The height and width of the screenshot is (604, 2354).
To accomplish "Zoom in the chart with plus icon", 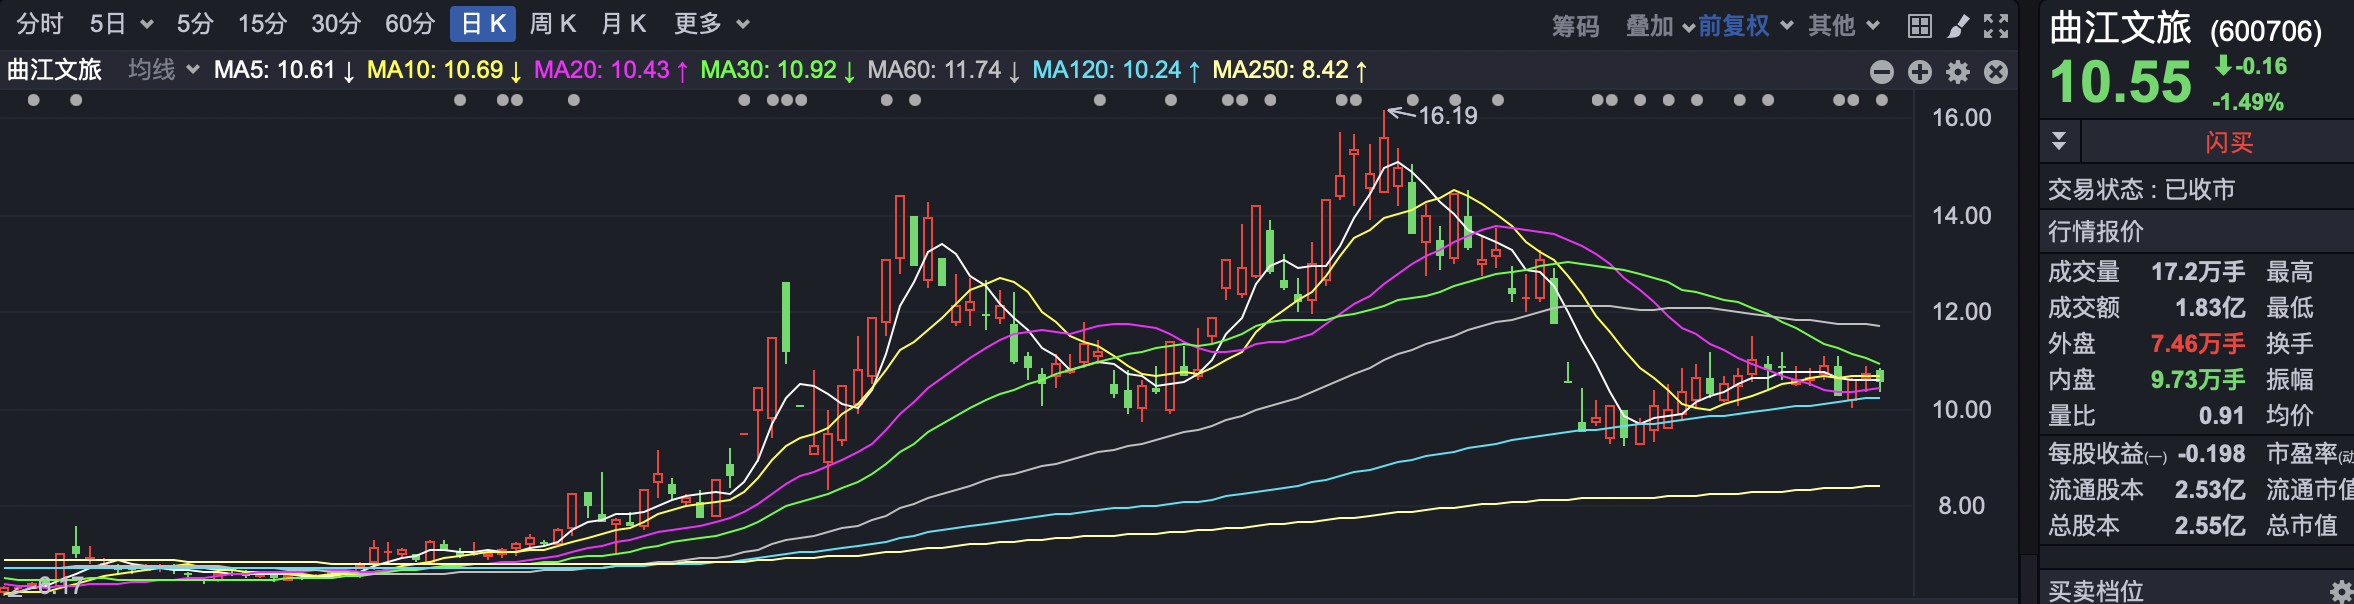I will click(1920, 72).
